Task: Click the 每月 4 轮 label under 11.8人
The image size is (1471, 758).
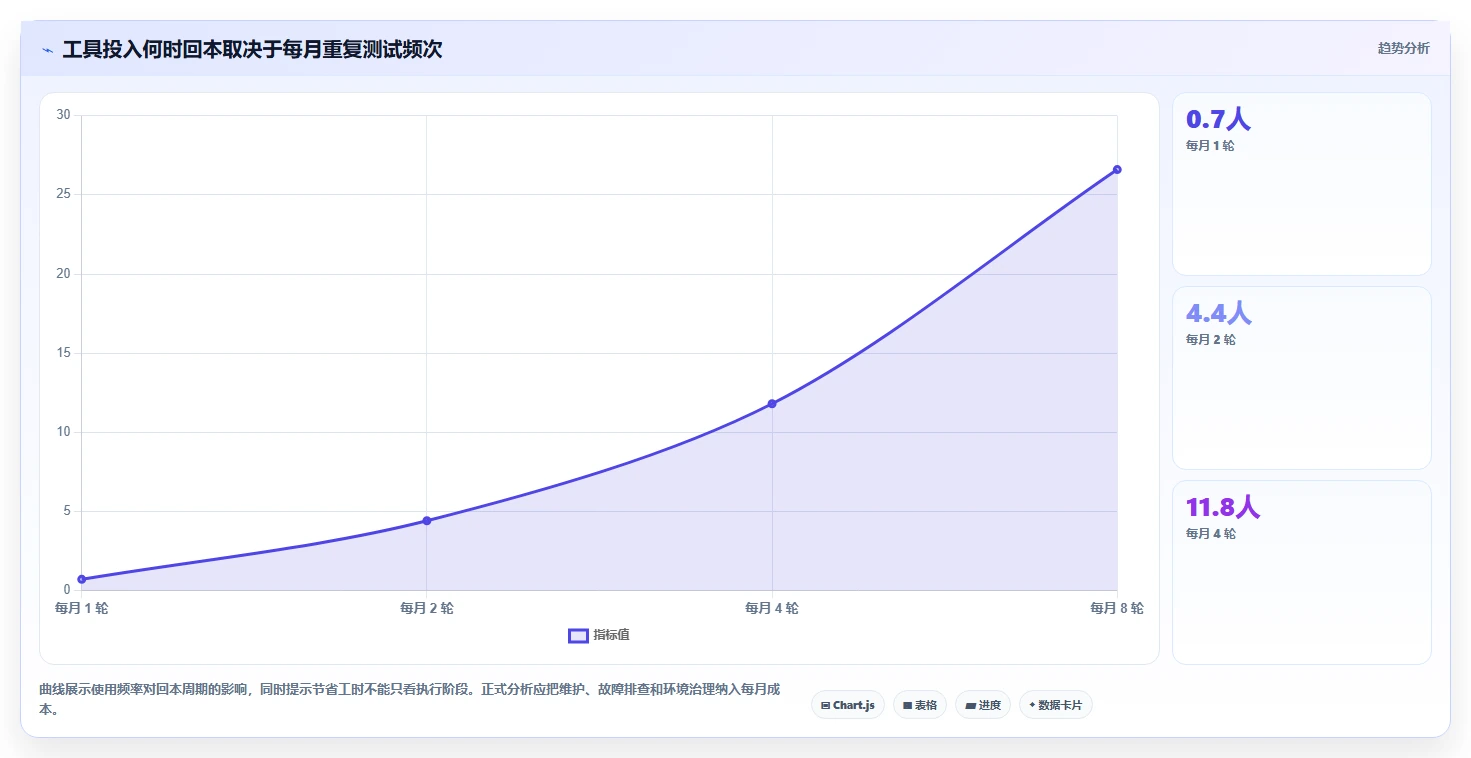Action: pos(1210,534)
